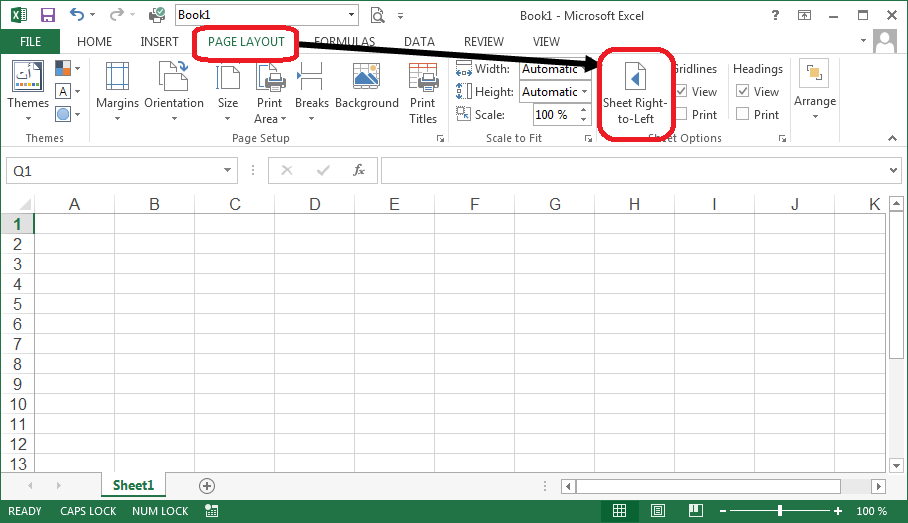
Task: Switch to Normal view in status bar
Action: tap(620, 510)
